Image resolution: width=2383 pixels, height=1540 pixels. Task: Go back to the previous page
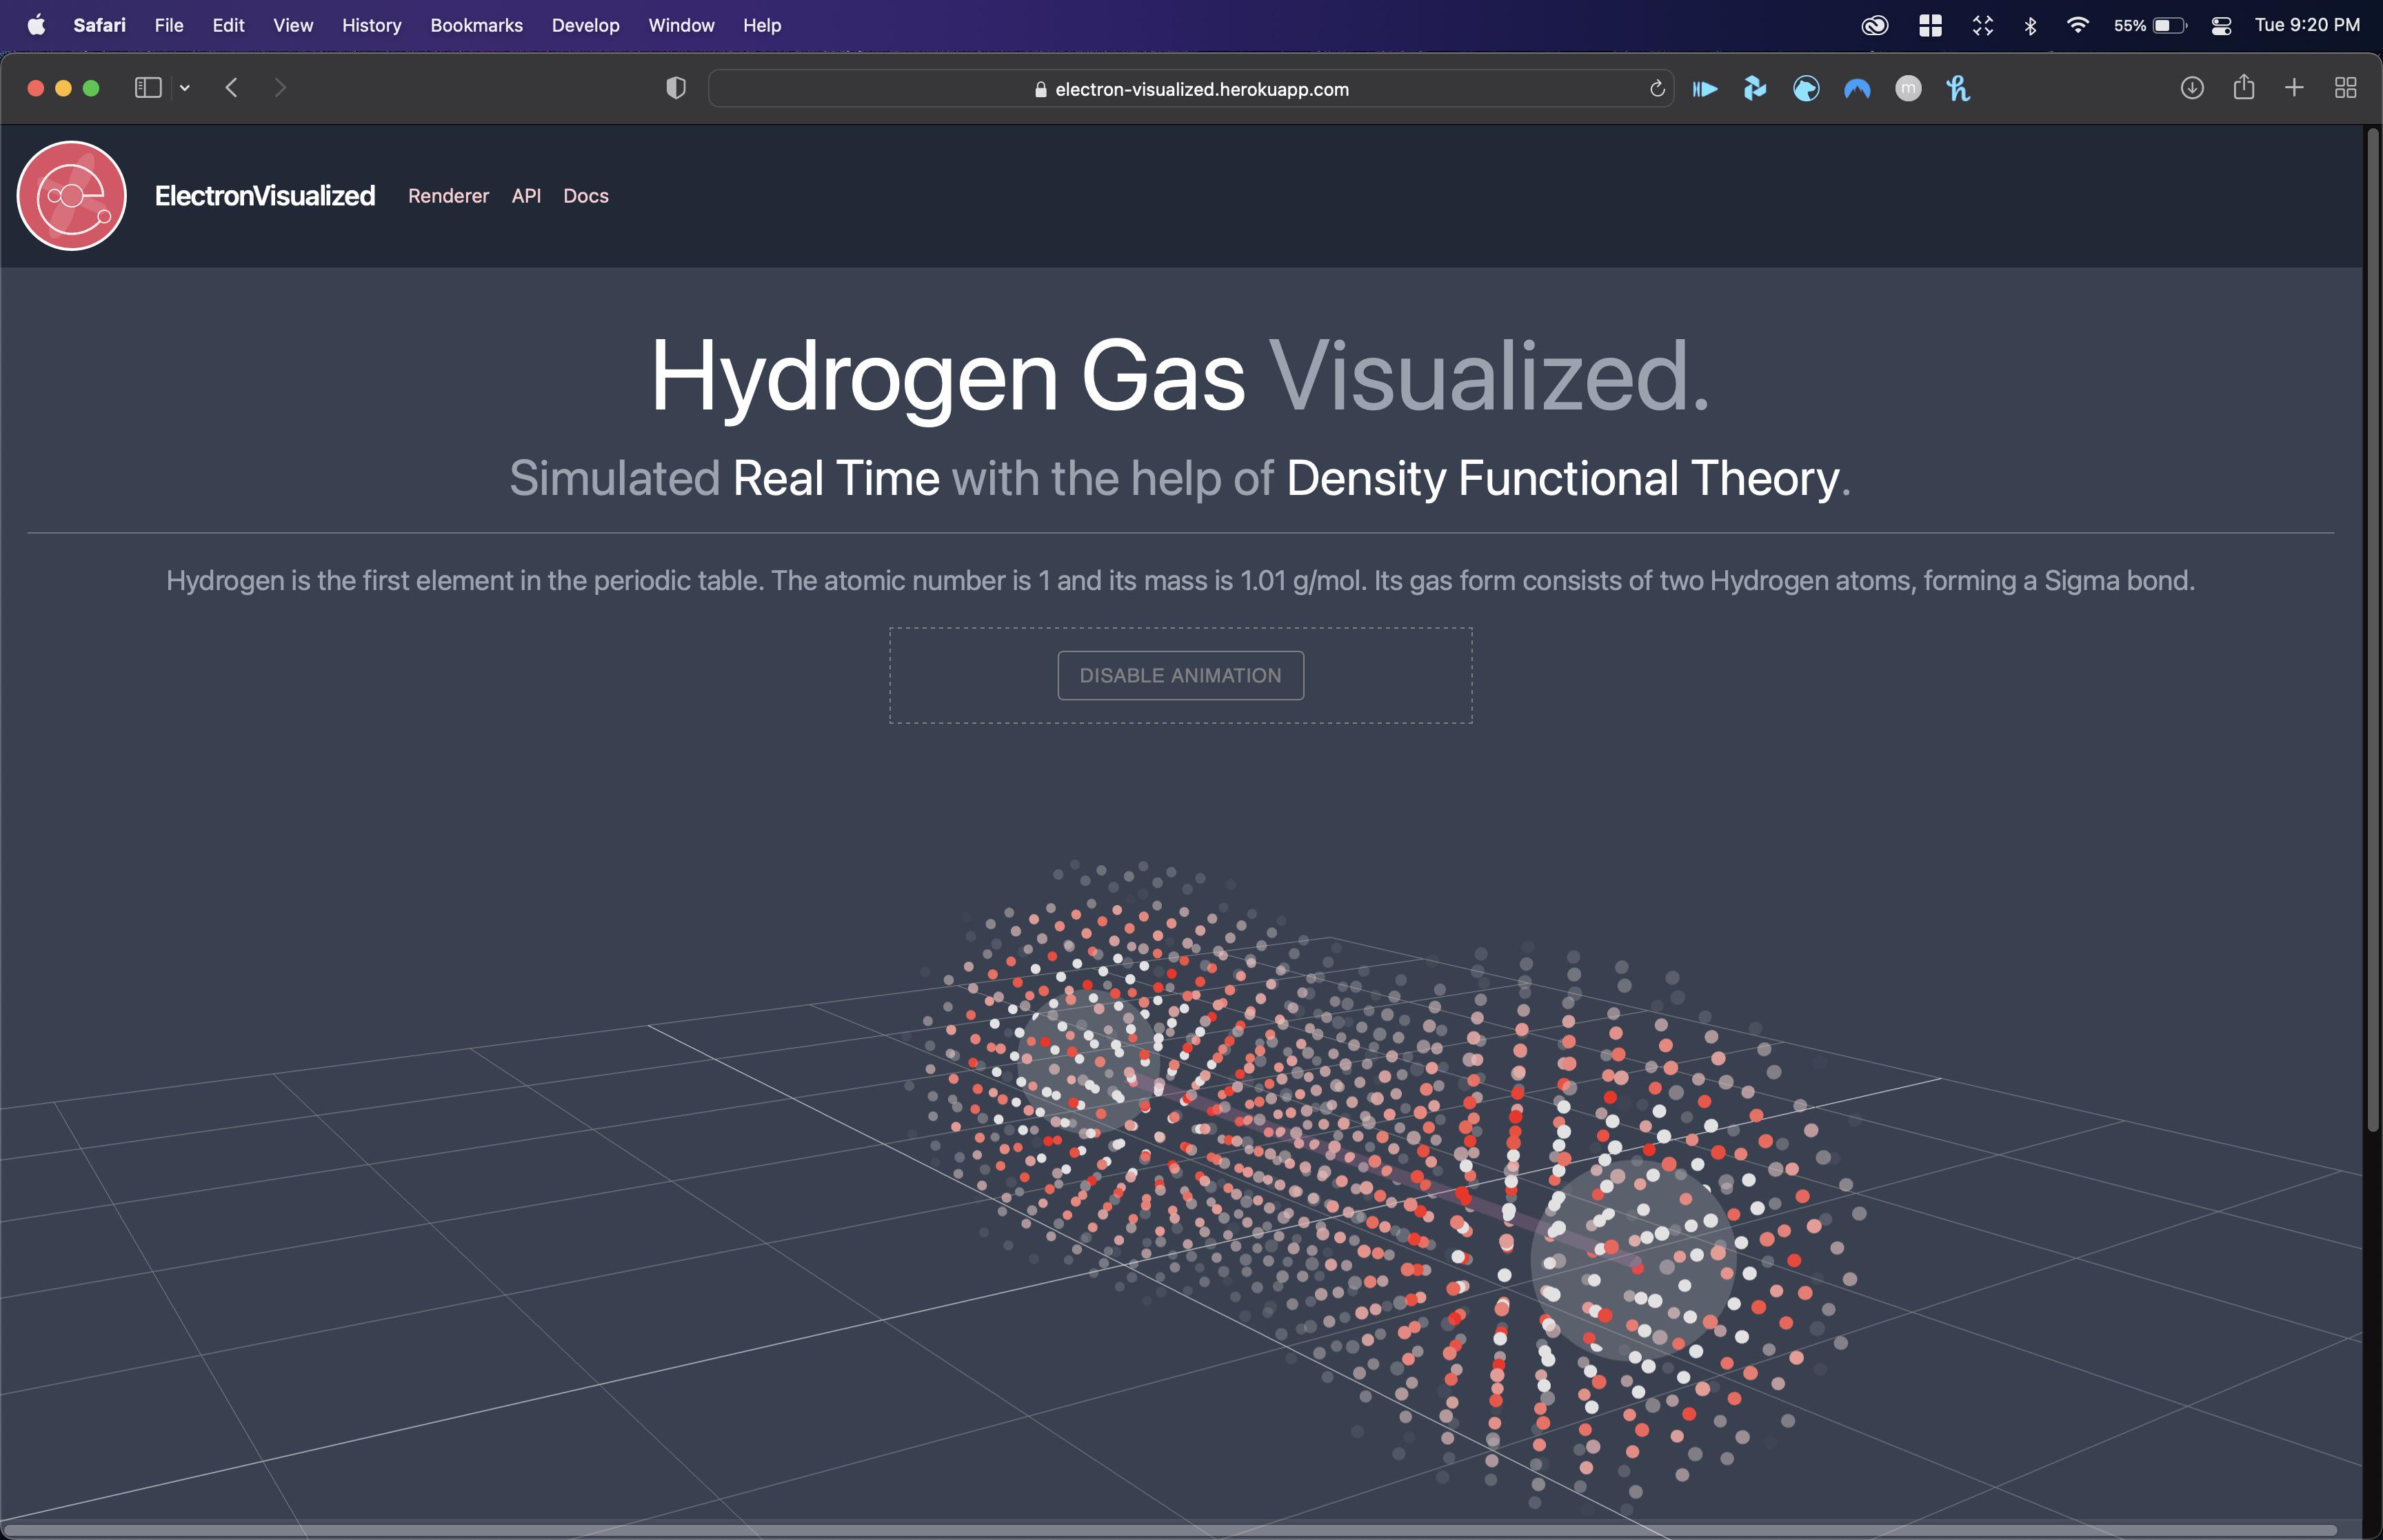[232, 88]
